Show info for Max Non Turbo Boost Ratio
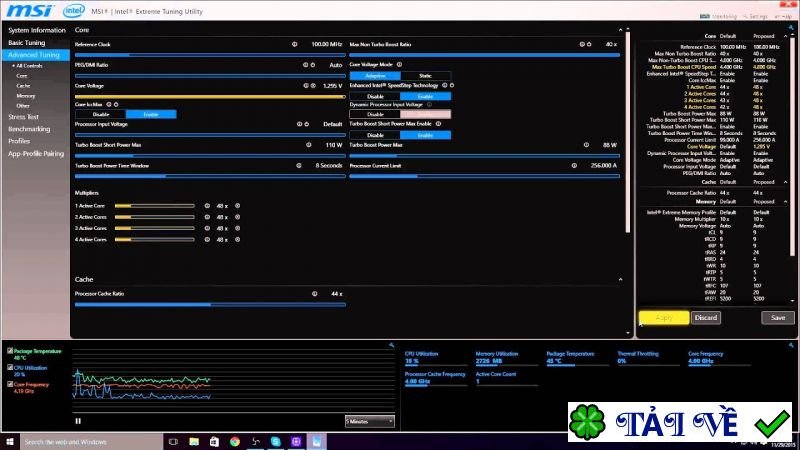Image resolution: width=800 pixels, height=450 pixels. (x=582, y=44)
